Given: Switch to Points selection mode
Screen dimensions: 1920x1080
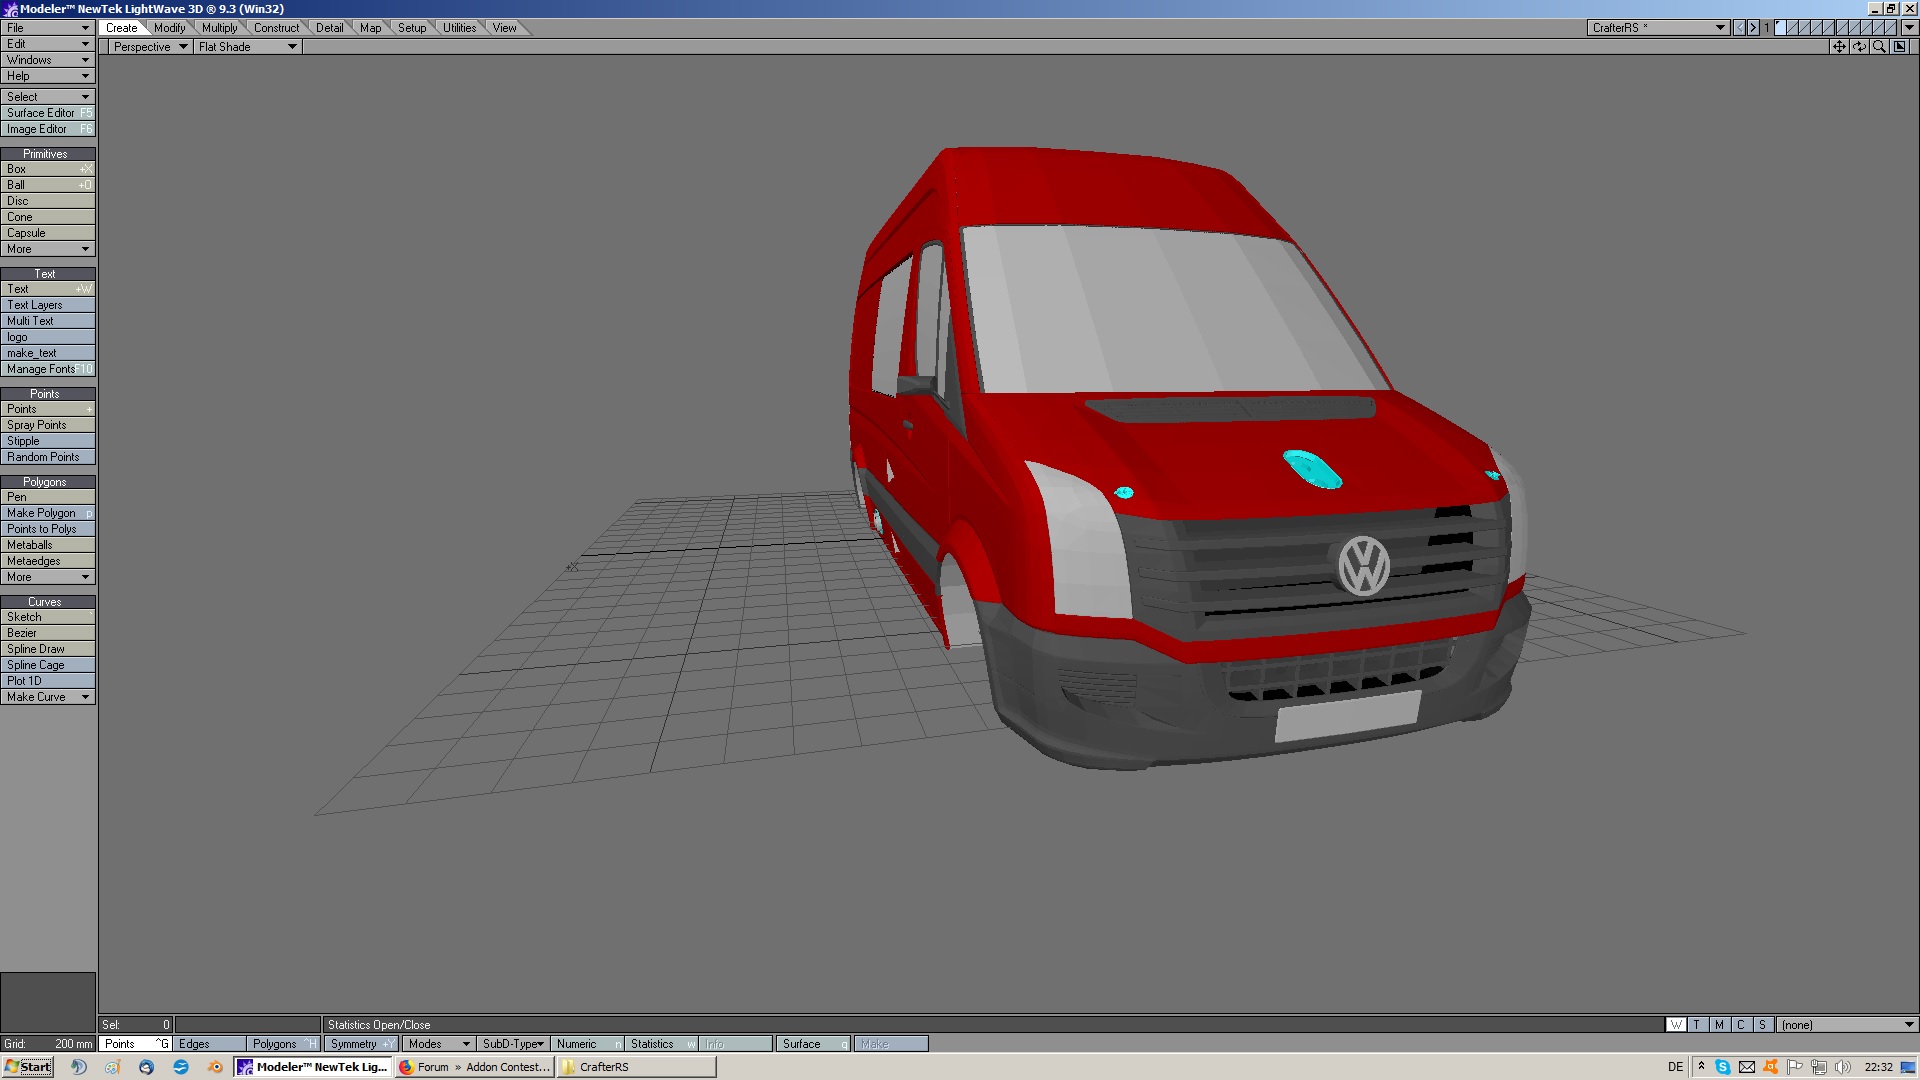Looking at the screenshot, I should point(135,1044).
